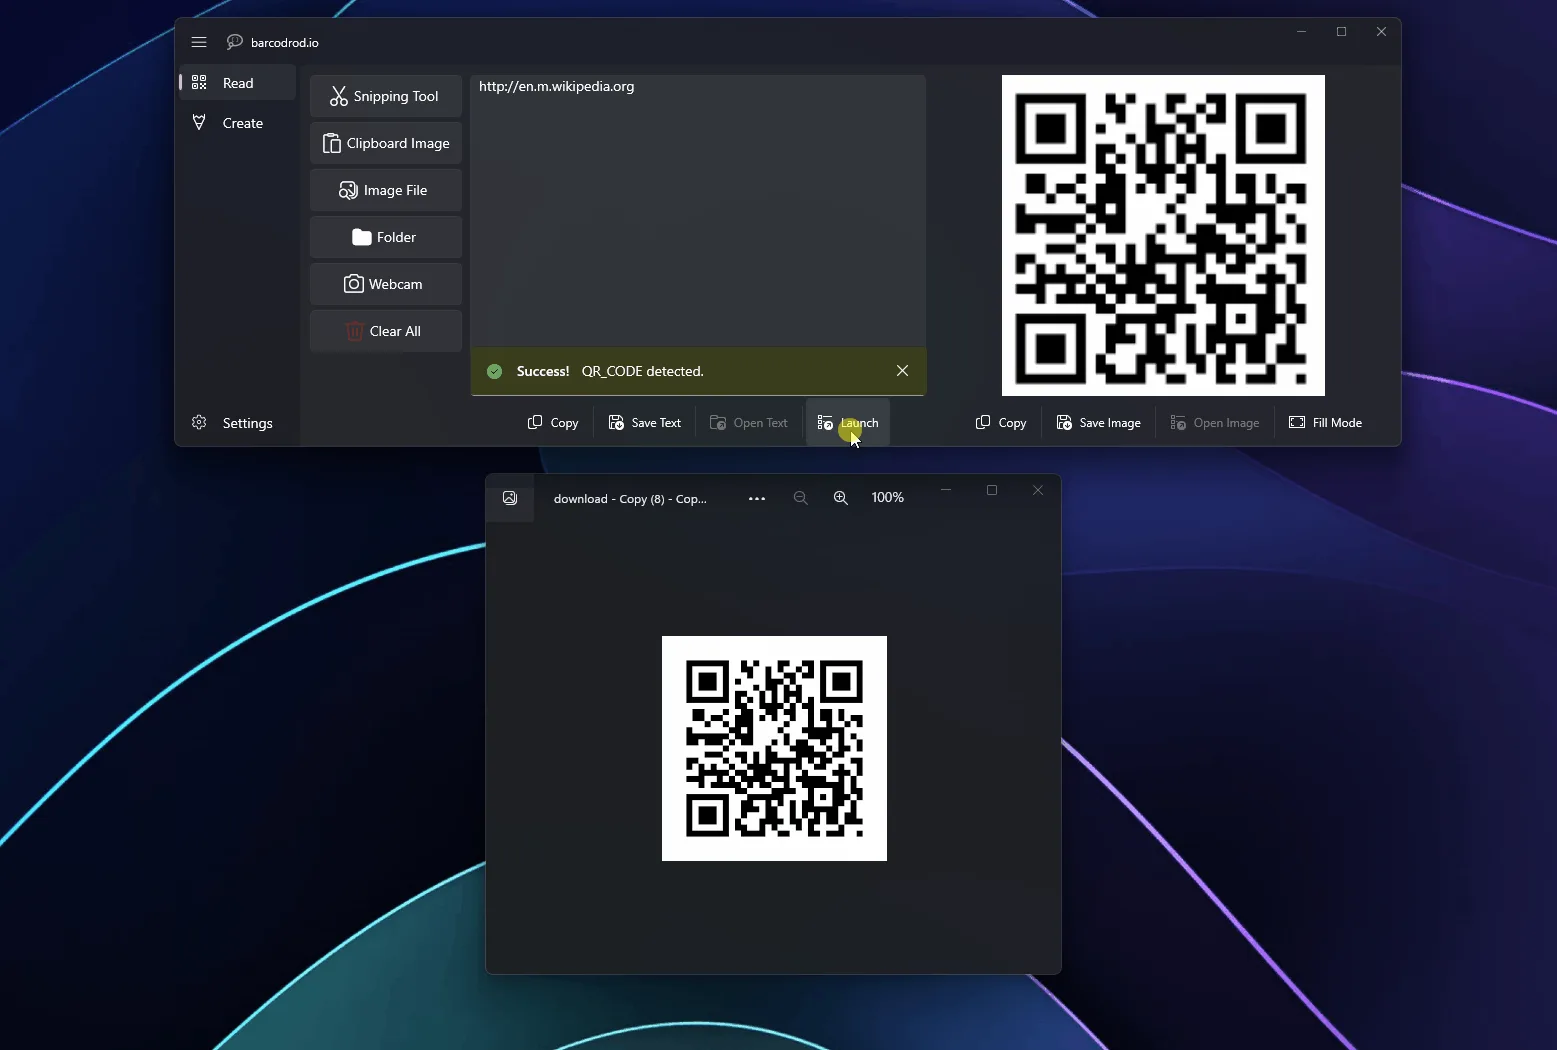Image resolution: width=1557 pixels, height=1050 pixels.
Task: Click the QR code preview in barcodrod.io
Action: [1163, 235]
